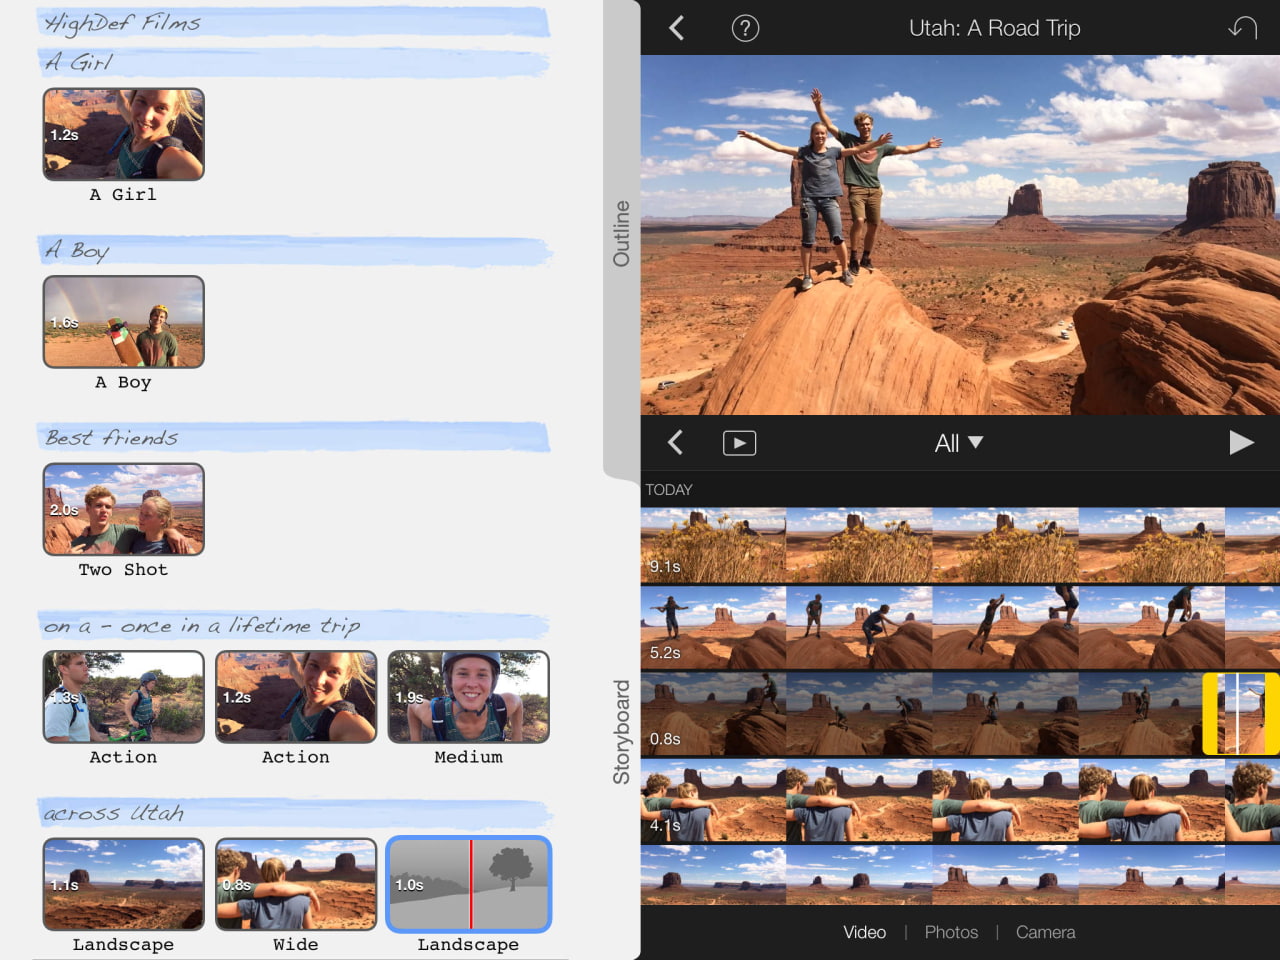The height and width of the screenshot is (960, 1280).
Task: Switch to the Outline tab
Action: coord(621,234)
